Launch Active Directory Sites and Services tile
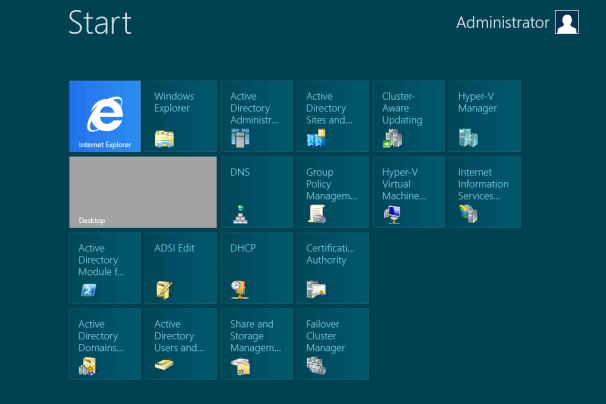This screenshot has height=404, width=606. pos(333,116)
